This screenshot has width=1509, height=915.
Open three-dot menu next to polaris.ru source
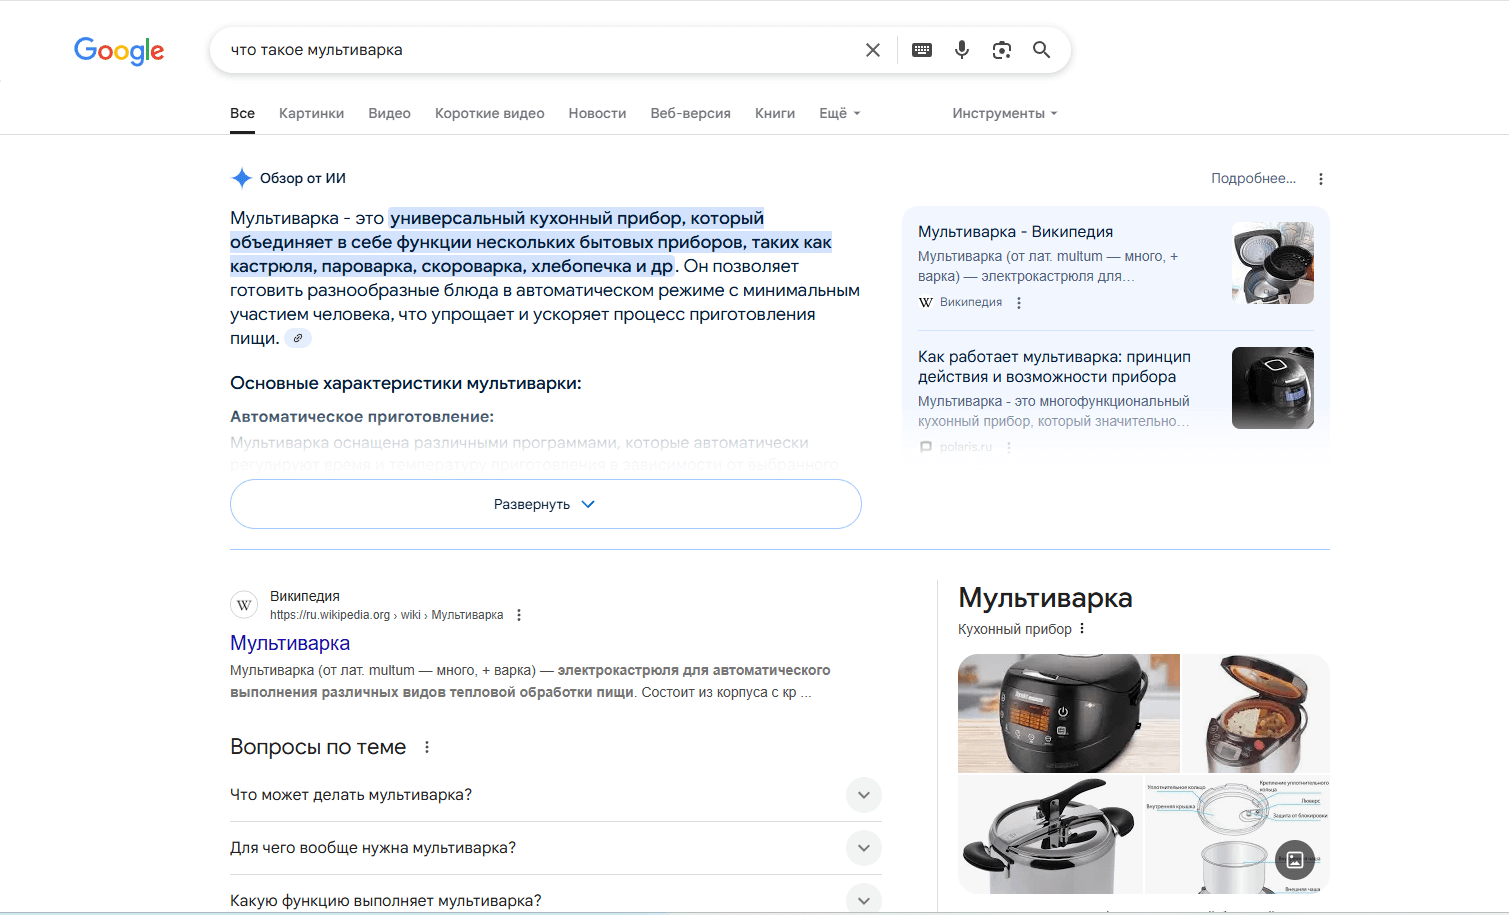(1009, 447)
